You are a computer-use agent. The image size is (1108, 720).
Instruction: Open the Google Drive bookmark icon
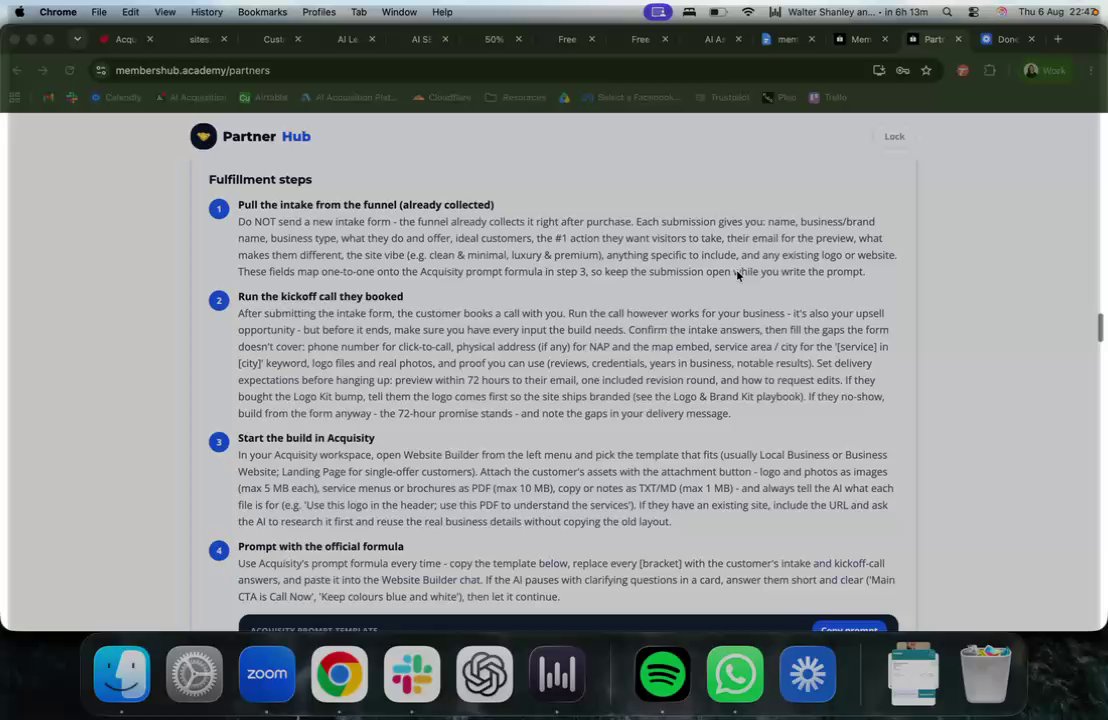tap(565, 98)
